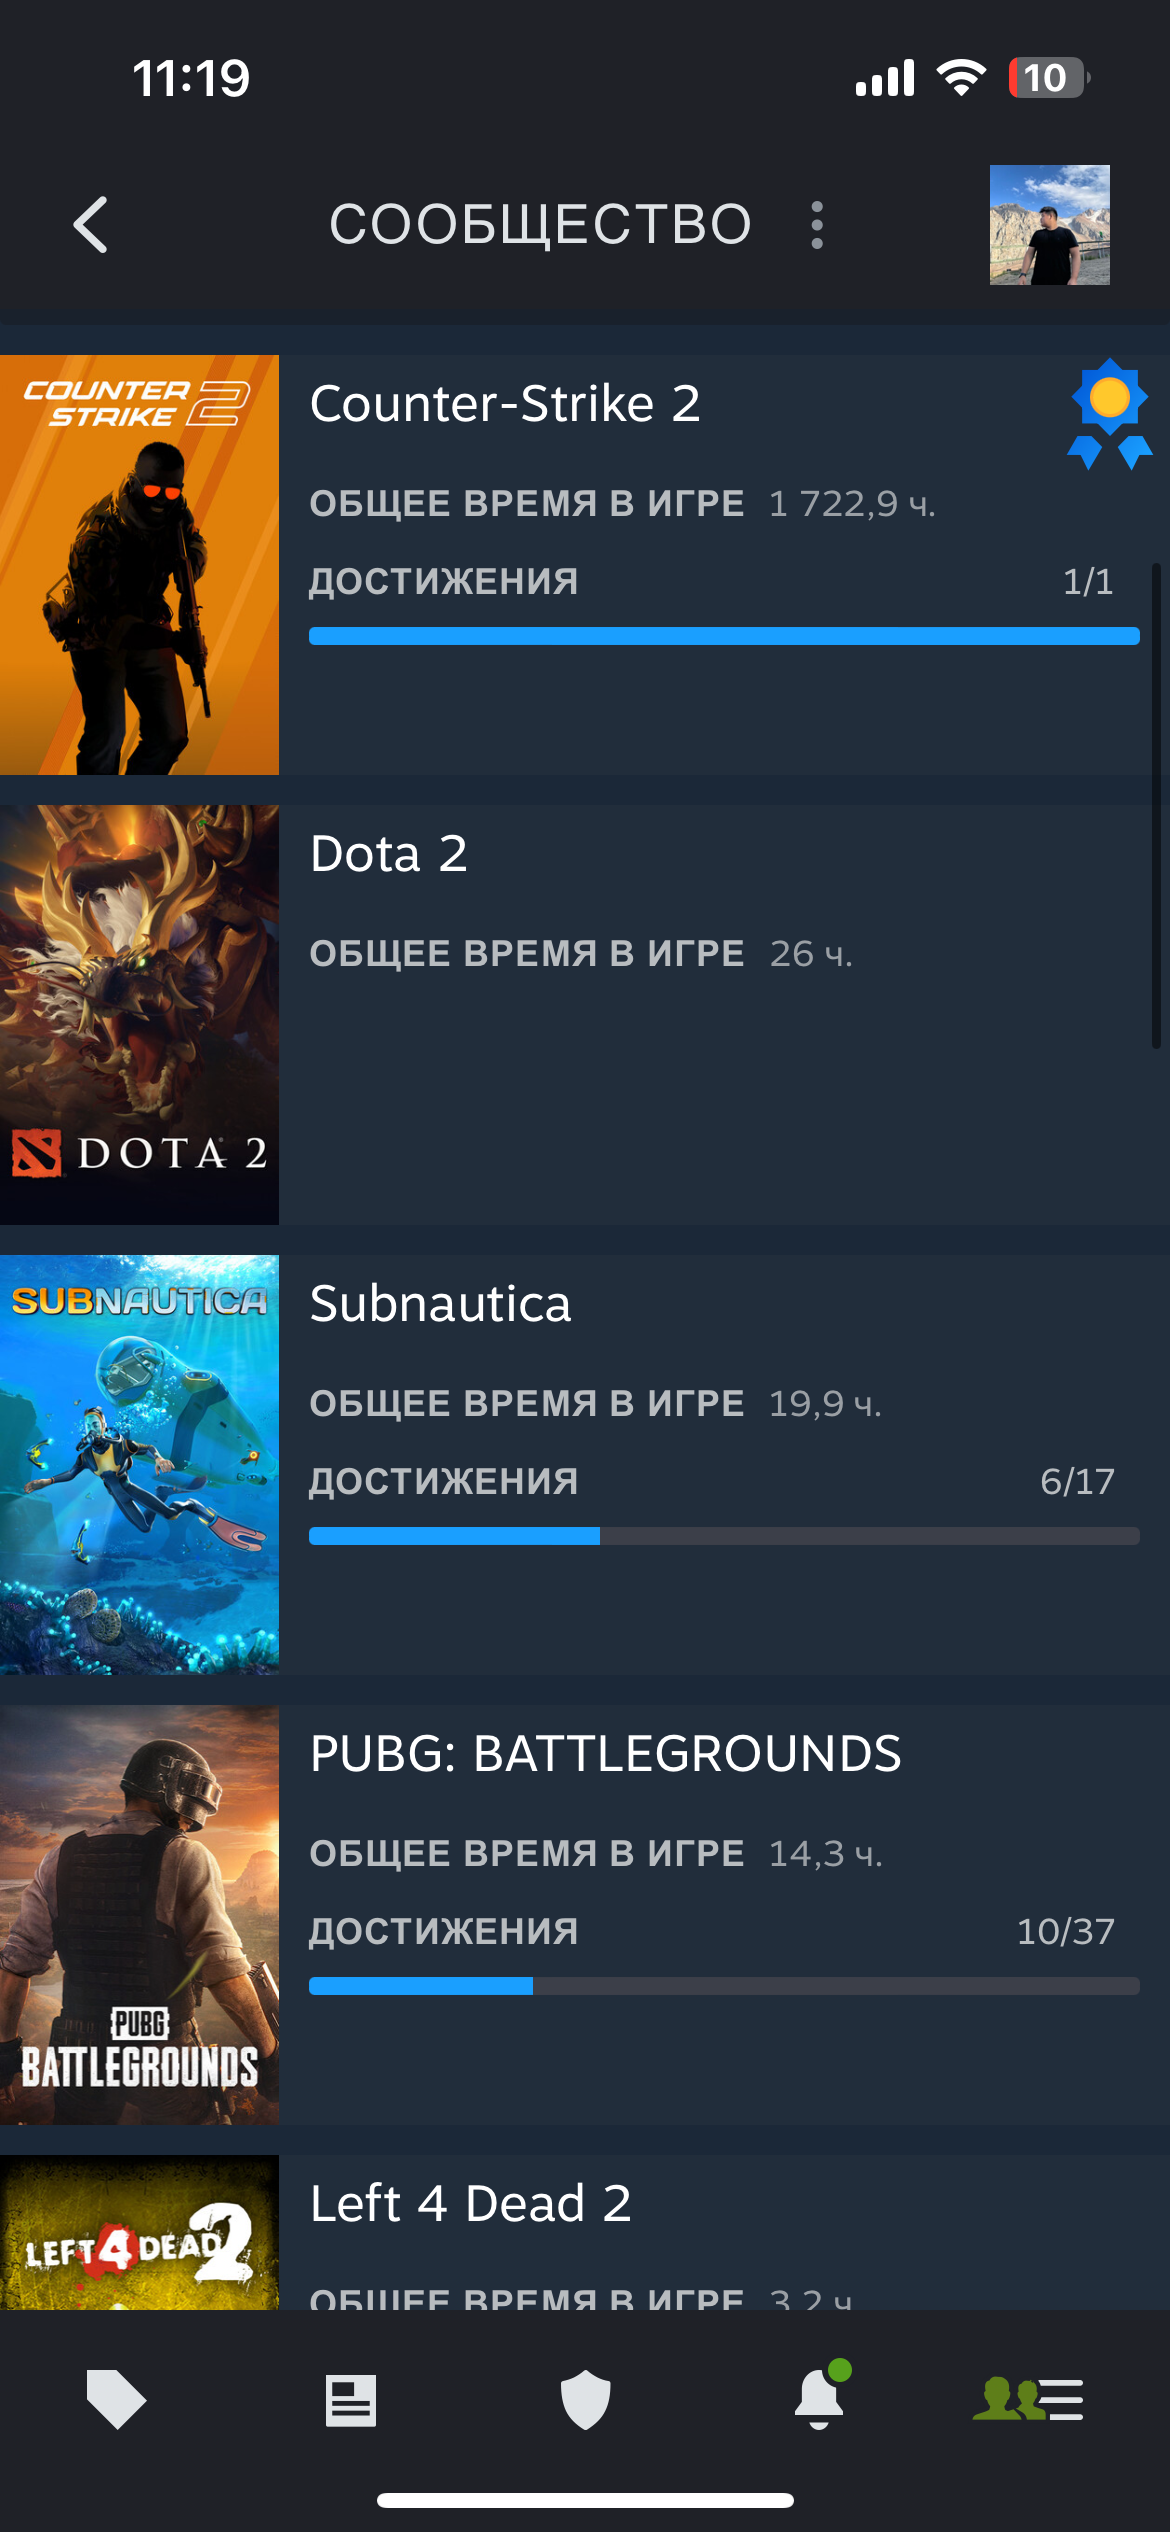Image resolution: width=1170 pixels, height=2532 pixels.
Task: Open the Steam Guard shield tab
Action: [585, 2399]
